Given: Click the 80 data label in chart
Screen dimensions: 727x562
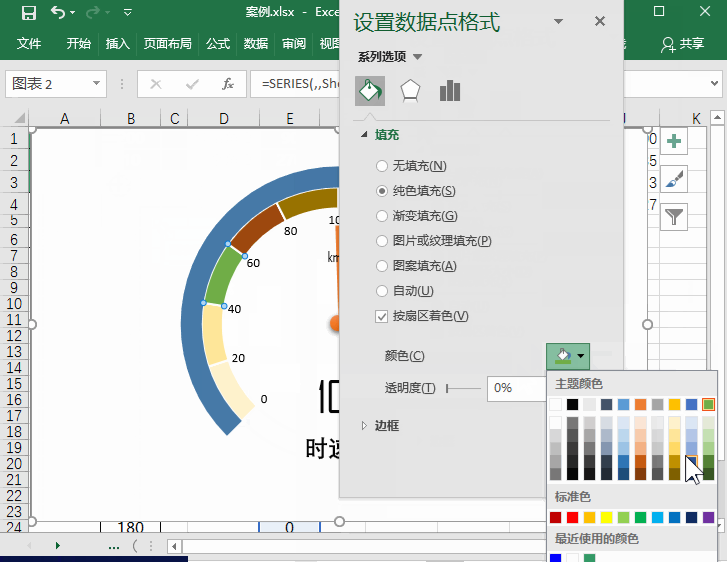Looking at the screenshot, I should 290,231.
